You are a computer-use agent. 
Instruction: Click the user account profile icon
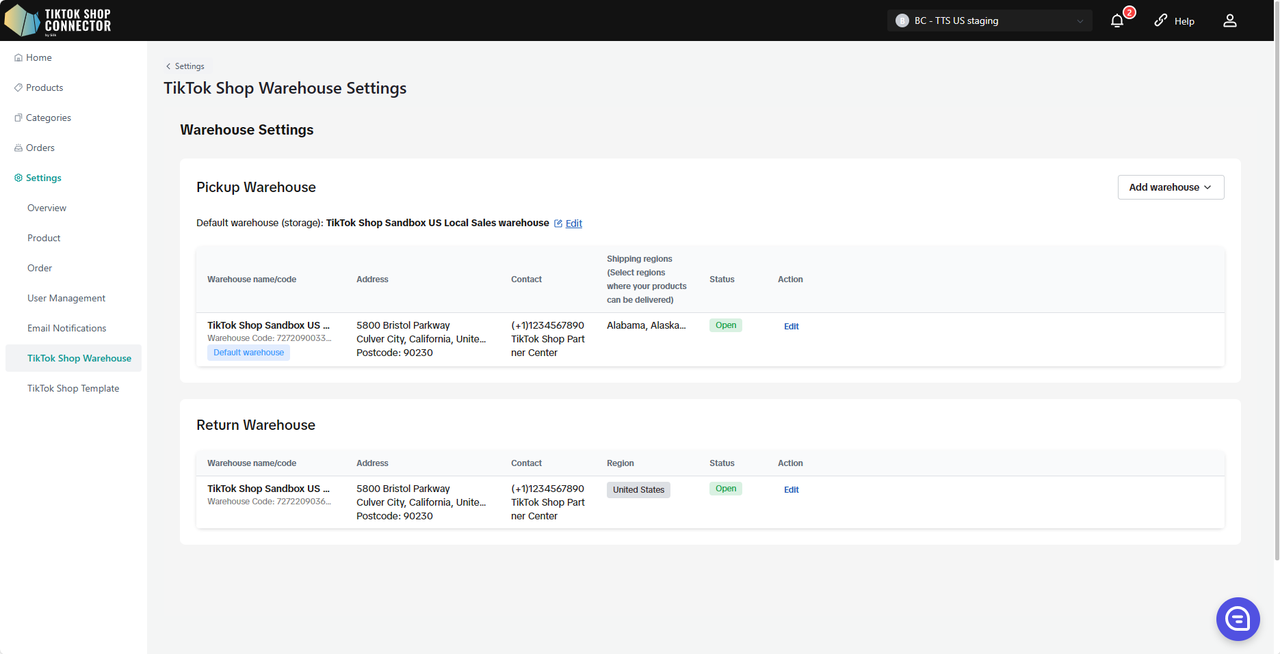tap(1230, 21)
